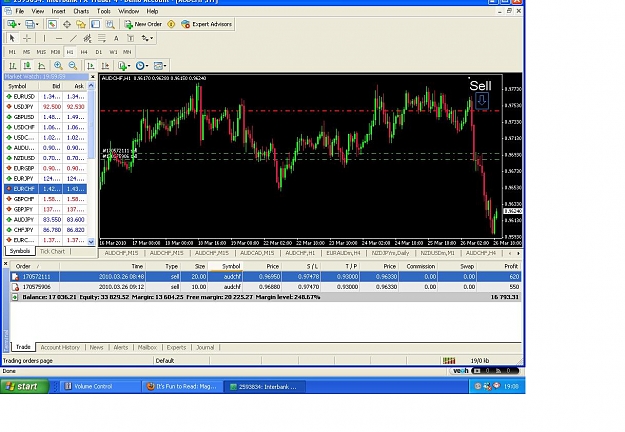Select the Fibonacci Retracement tool
This screenshot has height=432, width=625.
pyautogui.click(x=102, y=38)
